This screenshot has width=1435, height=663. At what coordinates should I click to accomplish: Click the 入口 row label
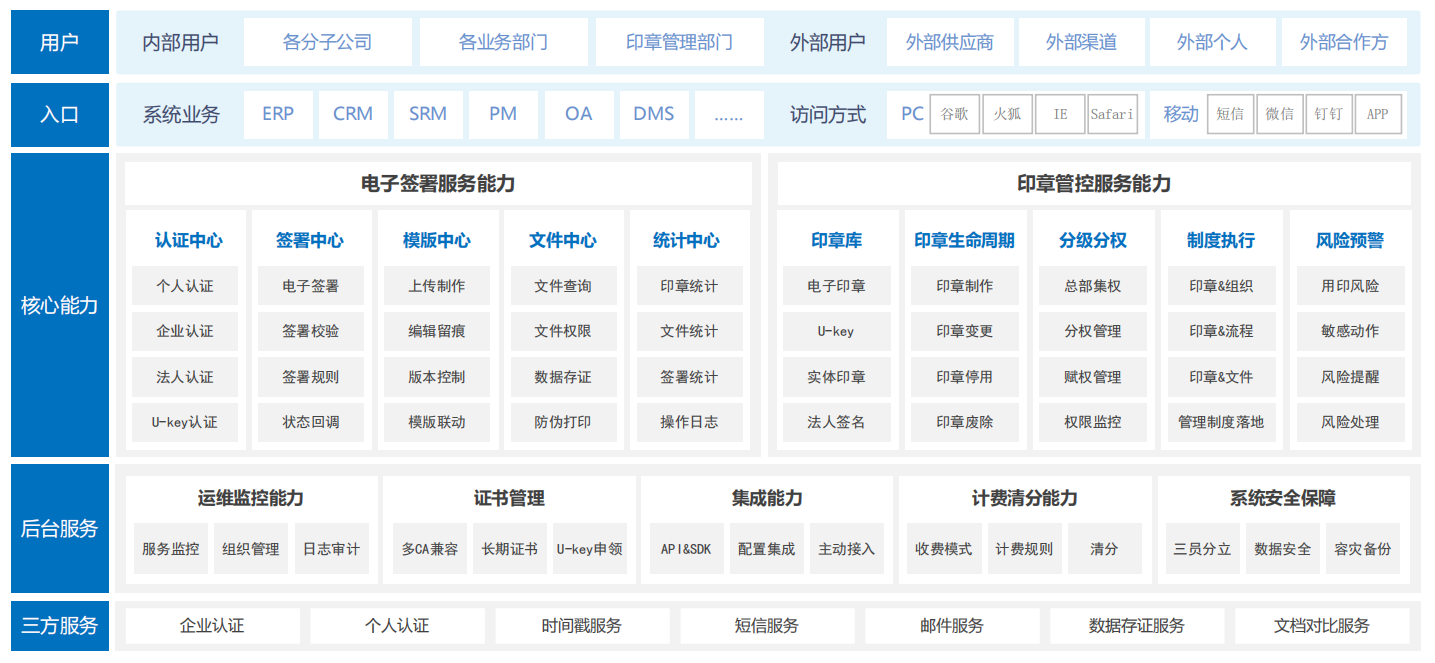[60, 114]
